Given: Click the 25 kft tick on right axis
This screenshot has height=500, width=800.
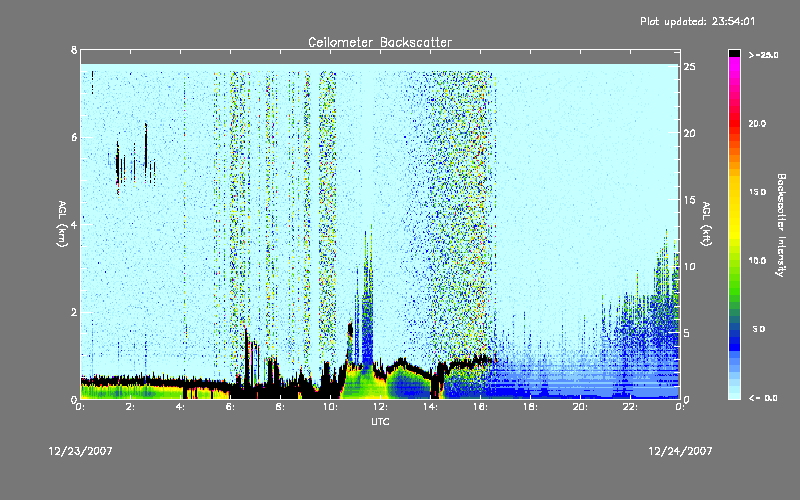Looking at the screenshot, I should point(689,67).
